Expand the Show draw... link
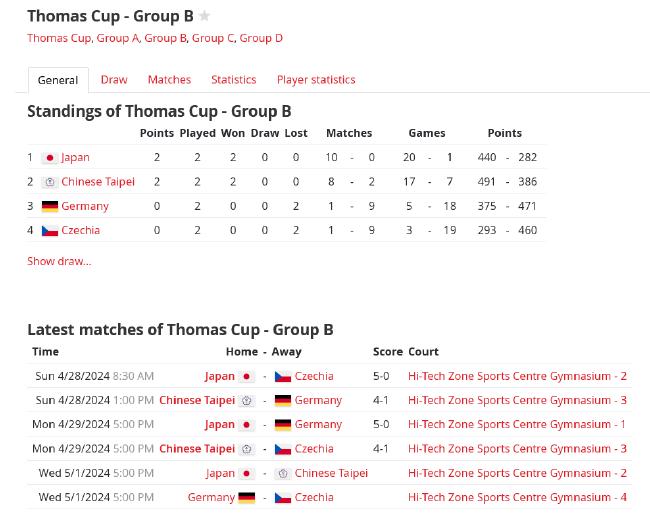650x514 pixels. [x=59, y=261]
